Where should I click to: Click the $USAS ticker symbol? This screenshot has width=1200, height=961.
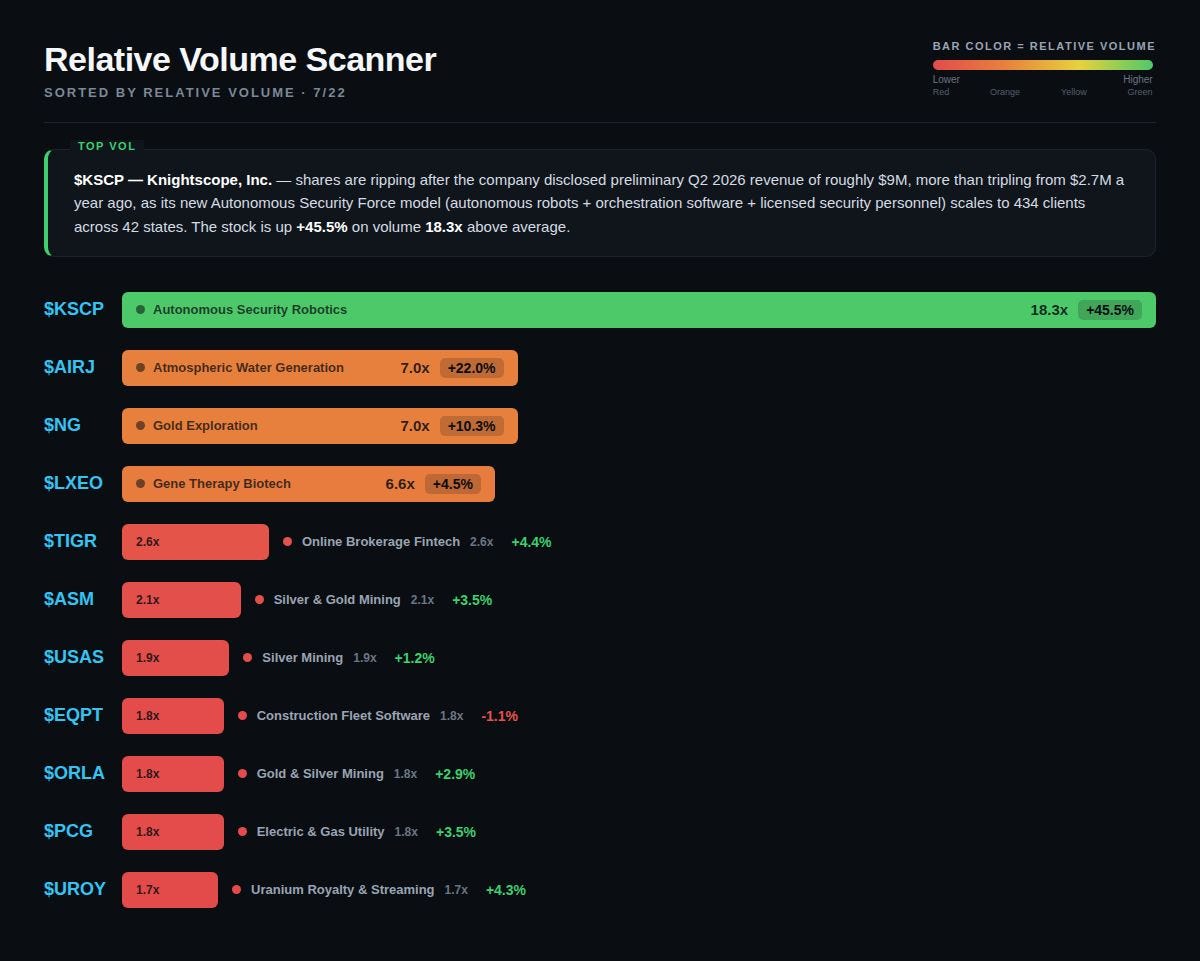[x=74, y=657]
